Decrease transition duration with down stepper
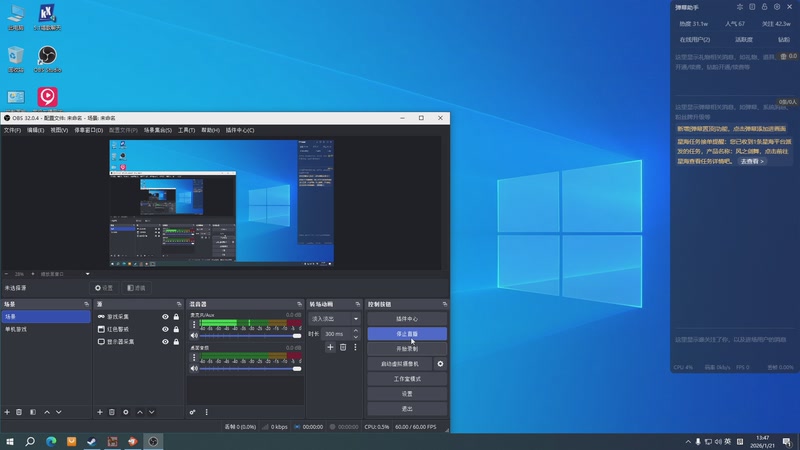The image size is (800, 450). [356, 337]
